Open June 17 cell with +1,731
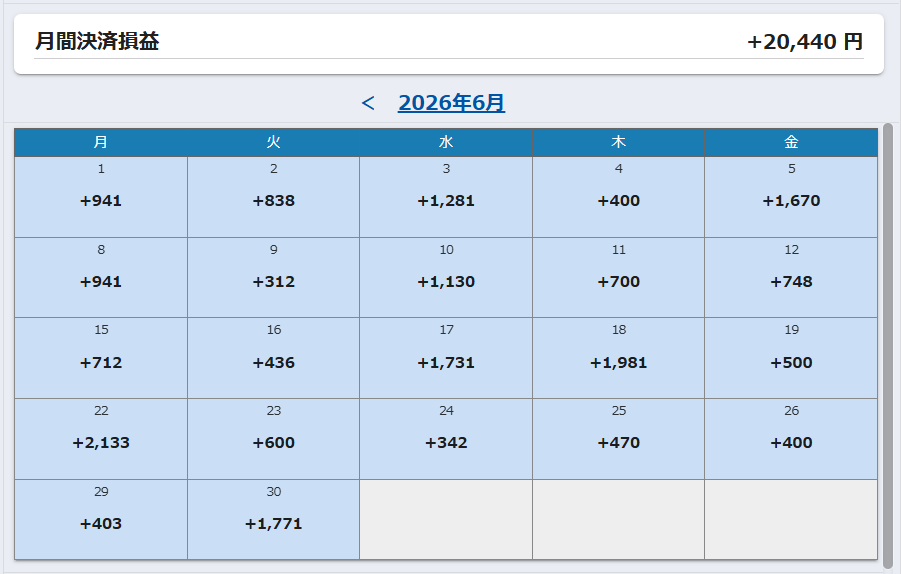 446,358
